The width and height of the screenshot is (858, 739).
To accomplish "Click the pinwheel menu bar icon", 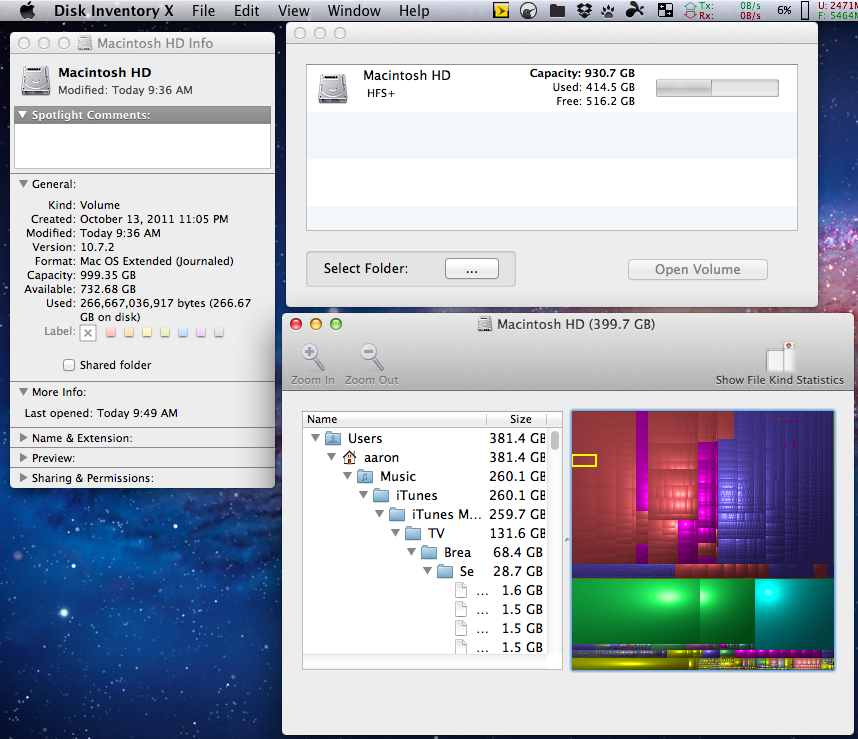I will (x=634, y=10).
